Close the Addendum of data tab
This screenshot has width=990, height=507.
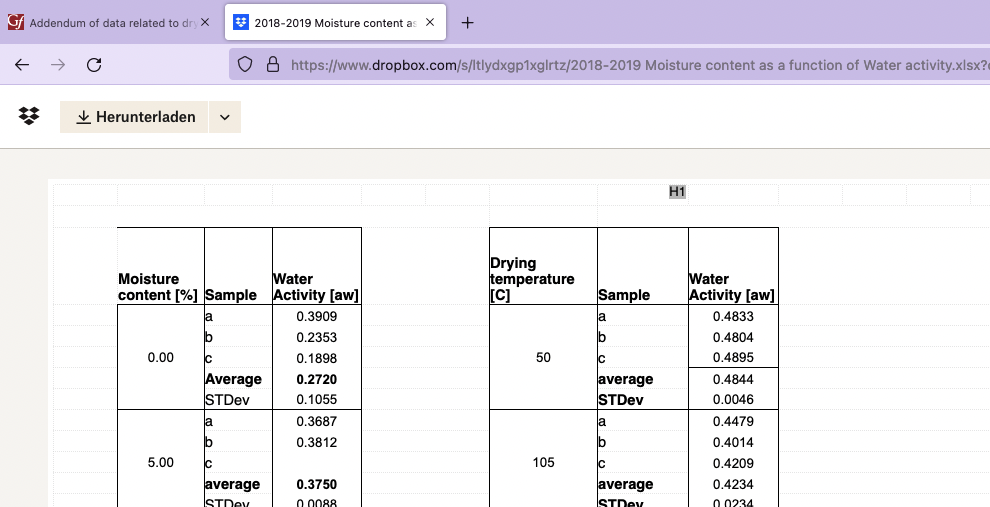pos(205,22)
